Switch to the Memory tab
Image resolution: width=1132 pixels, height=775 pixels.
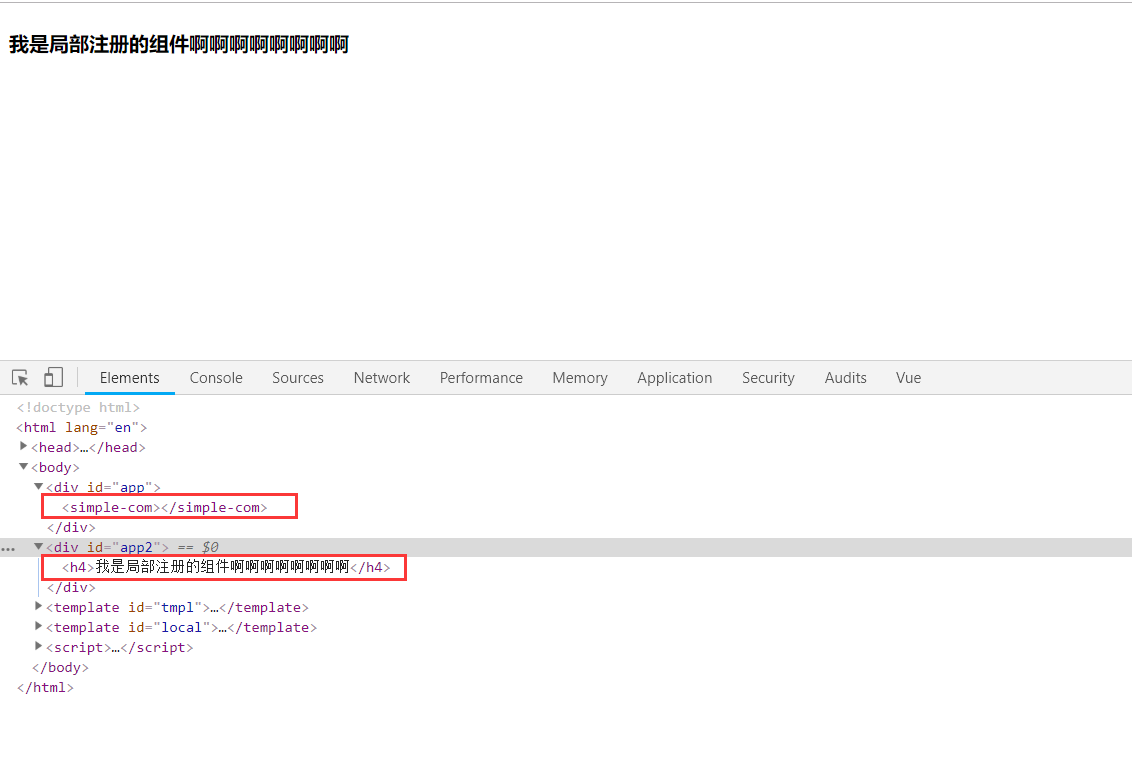580,378
